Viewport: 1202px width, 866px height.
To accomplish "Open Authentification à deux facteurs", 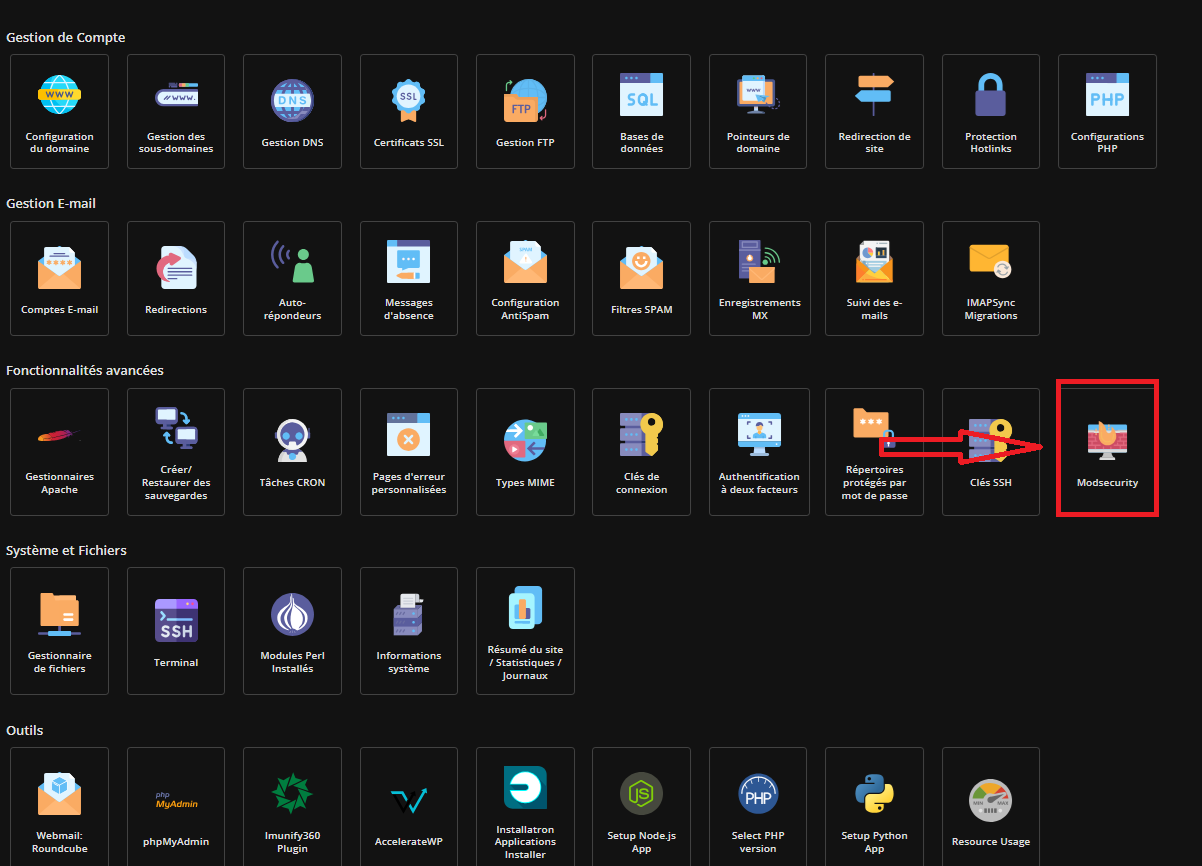I will click(x=758, y=452).
